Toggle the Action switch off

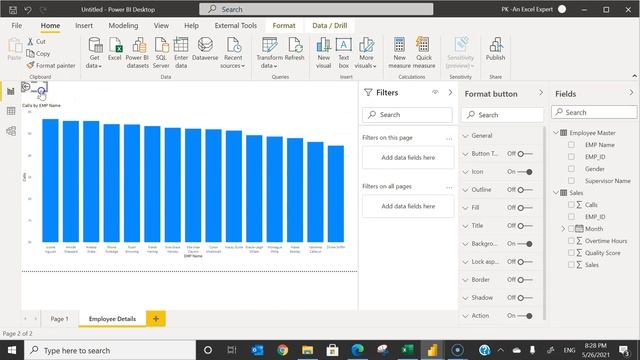click(525, 316)
